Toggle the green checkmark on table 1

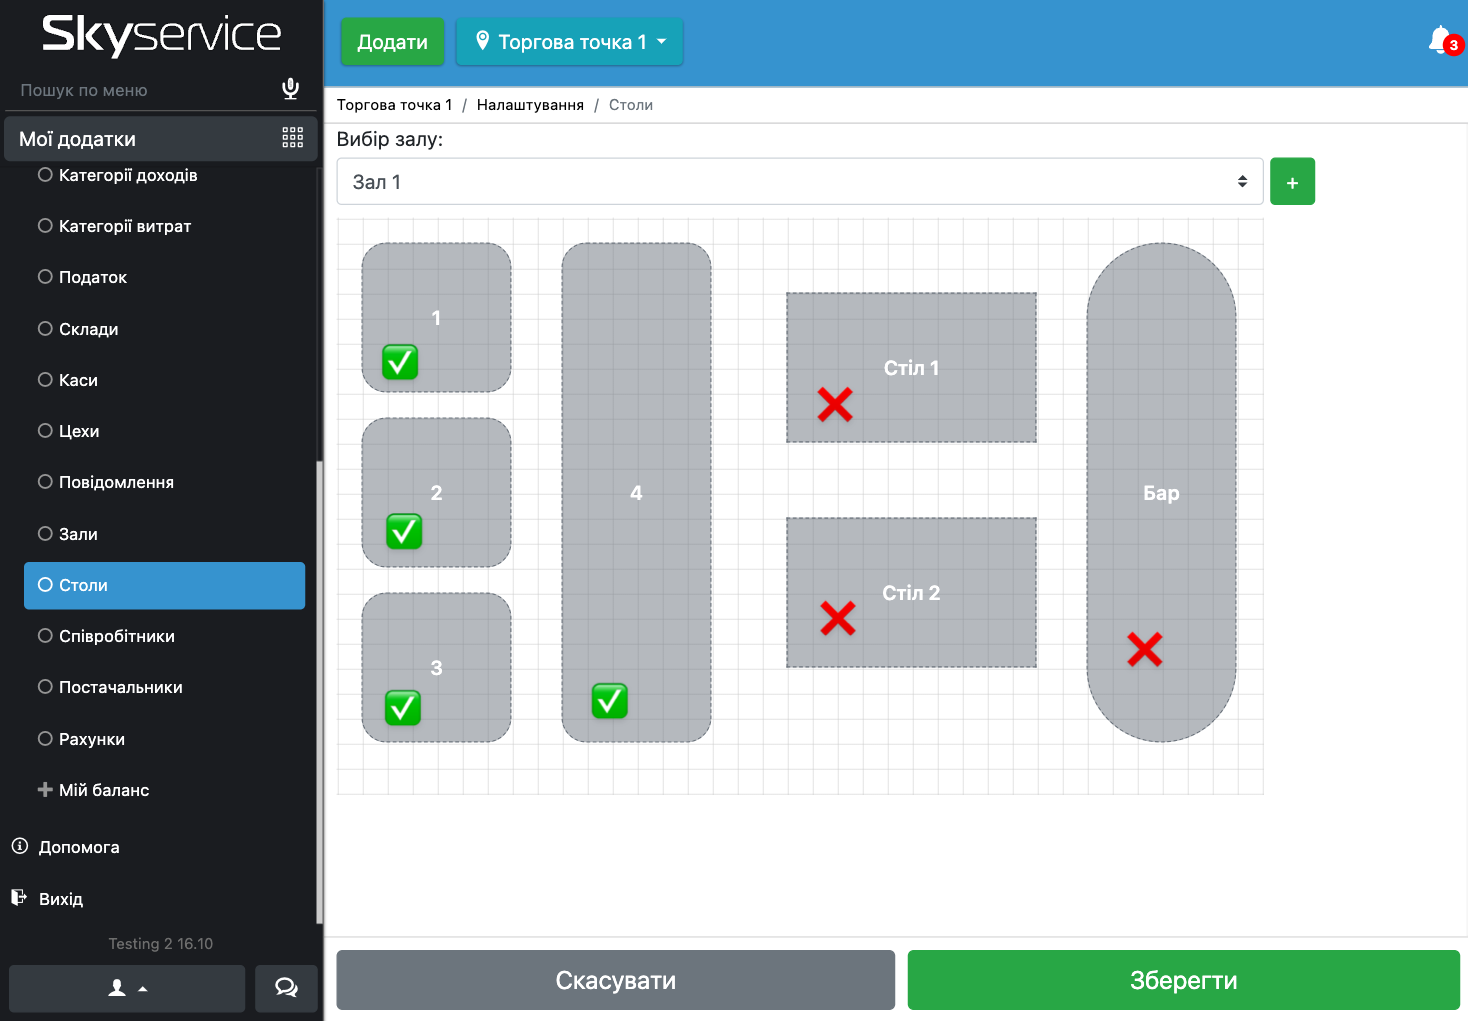click(400, 362)
